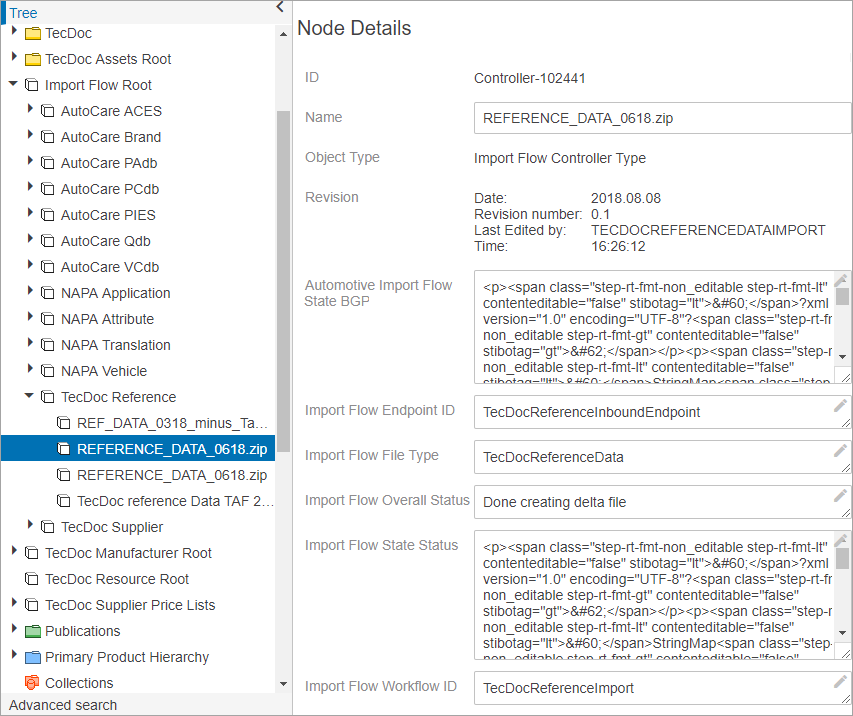Click node icon next to NAPA Vehicle

[x=48, y=371]
